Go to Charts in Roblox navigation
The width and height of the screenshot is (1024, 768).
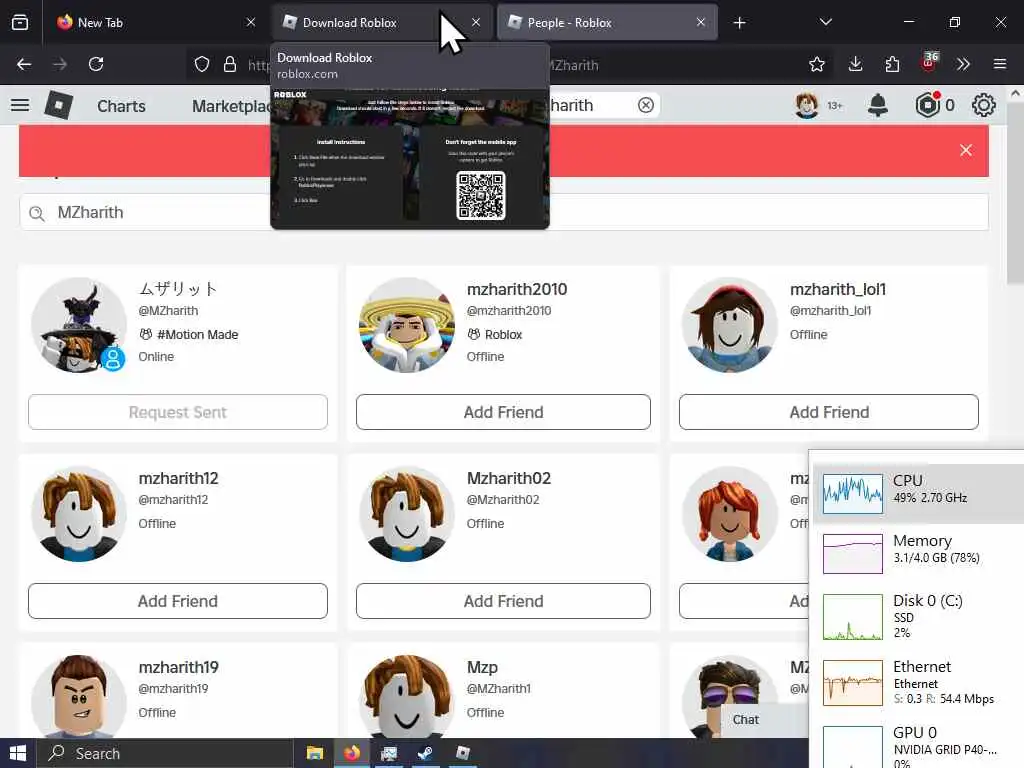pyautogui.click(x=121, y=106)
